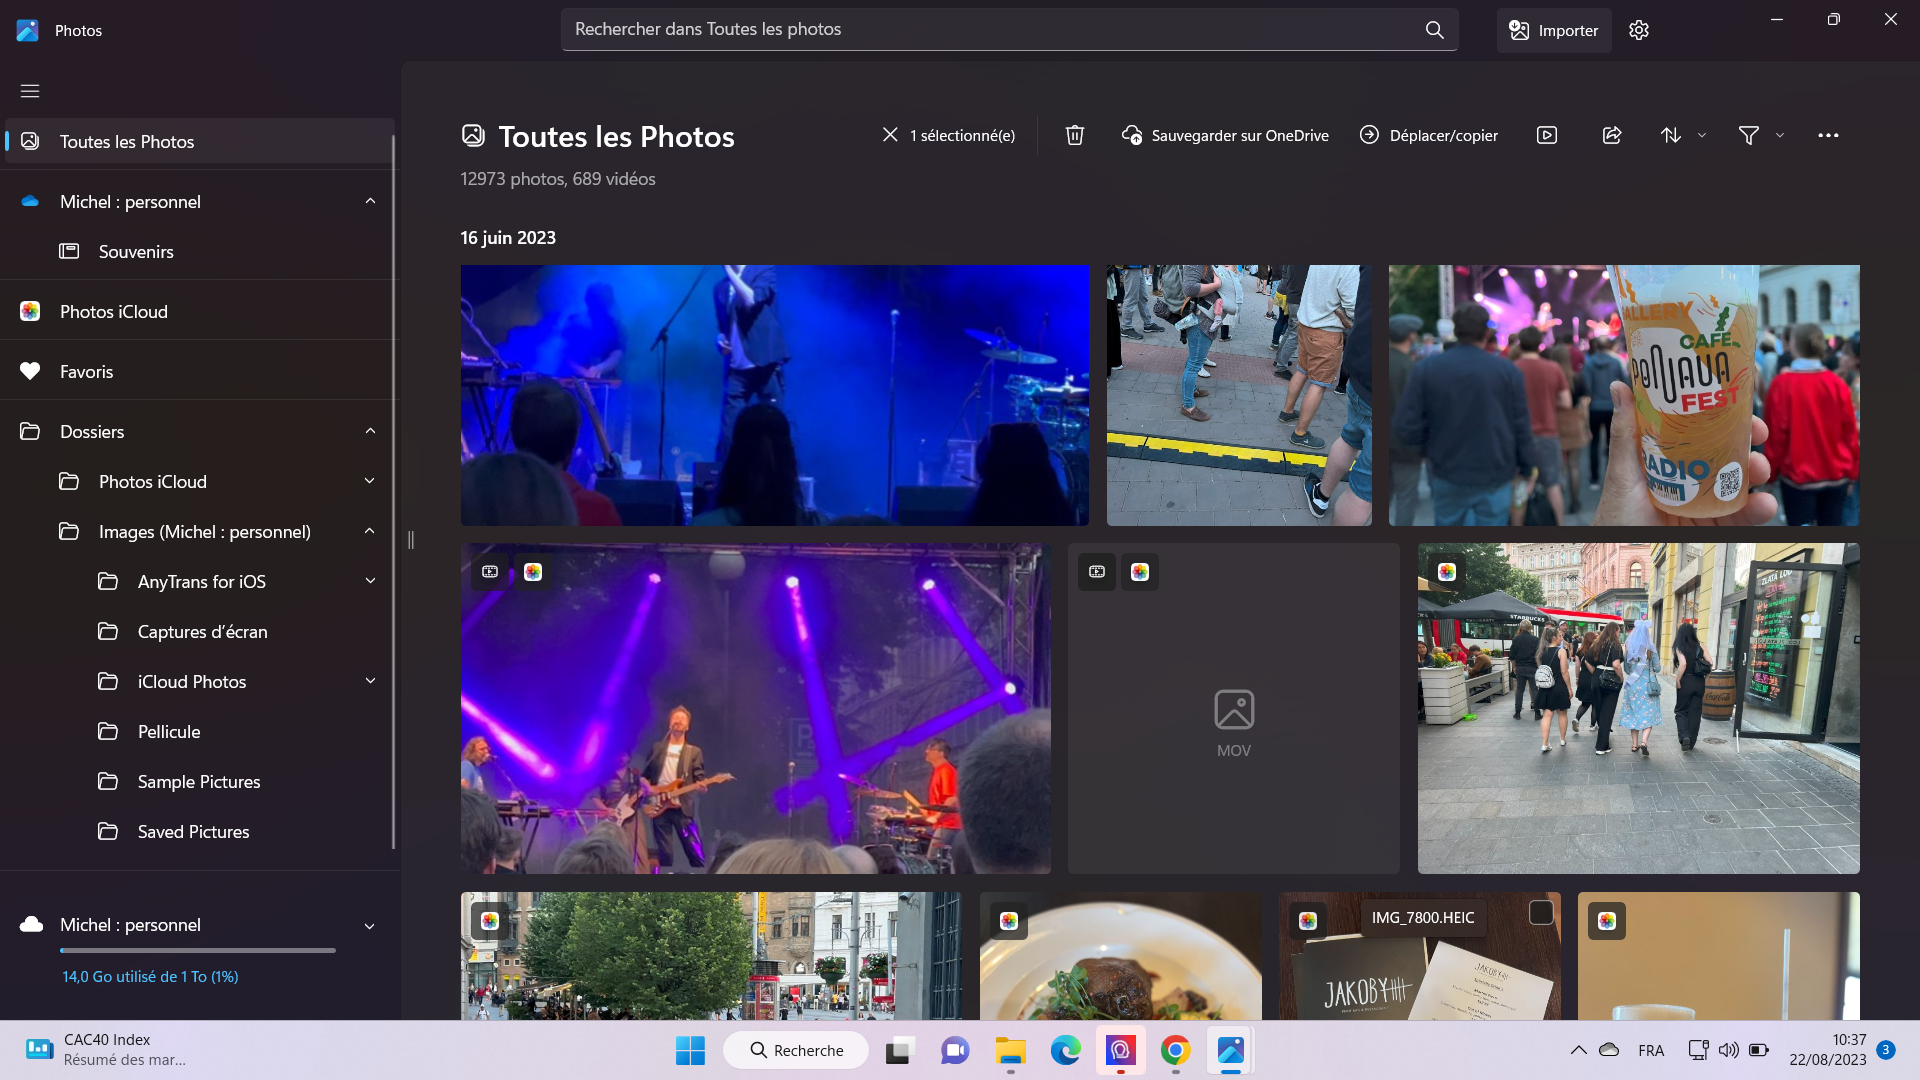
Task: Collapse the Dossiers section
Action: click(x=370, y=431)
